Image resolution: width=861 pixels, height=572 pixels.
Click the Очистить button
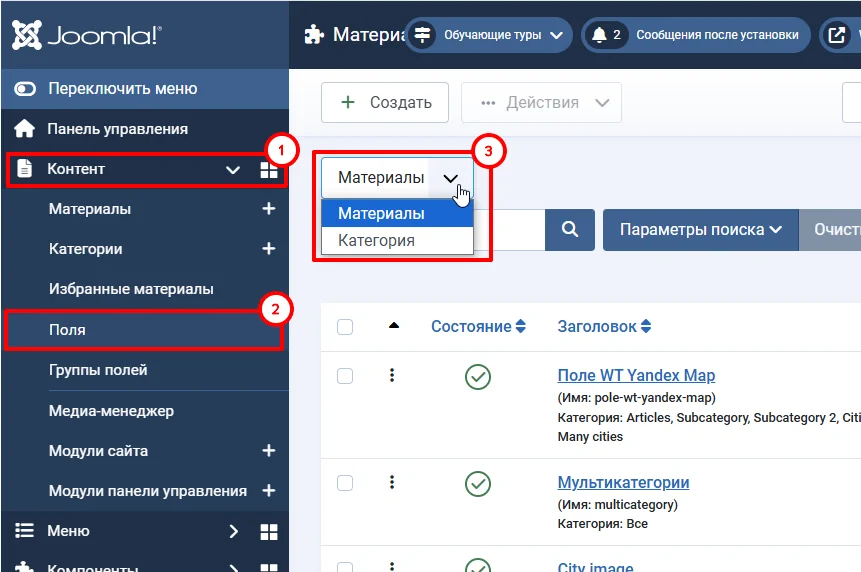pyautogui.click(x=830, y=229)
